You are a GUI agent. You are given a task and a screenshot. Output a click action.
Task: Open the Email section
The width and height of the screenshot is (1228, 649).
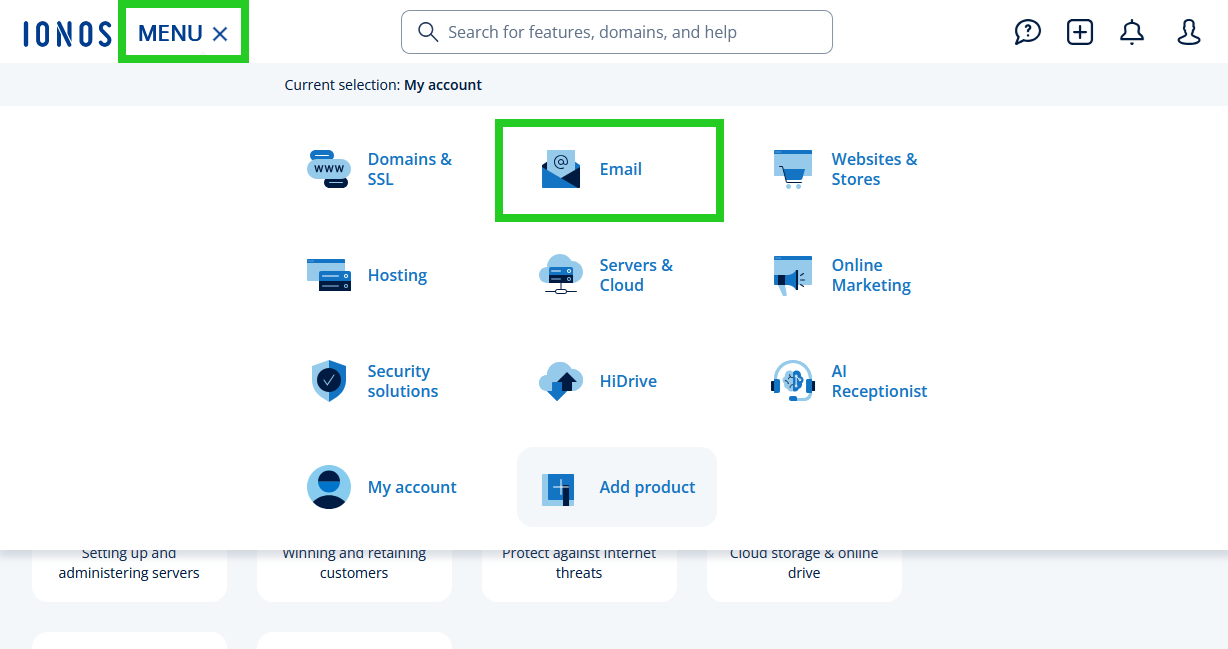pos(609,169)
